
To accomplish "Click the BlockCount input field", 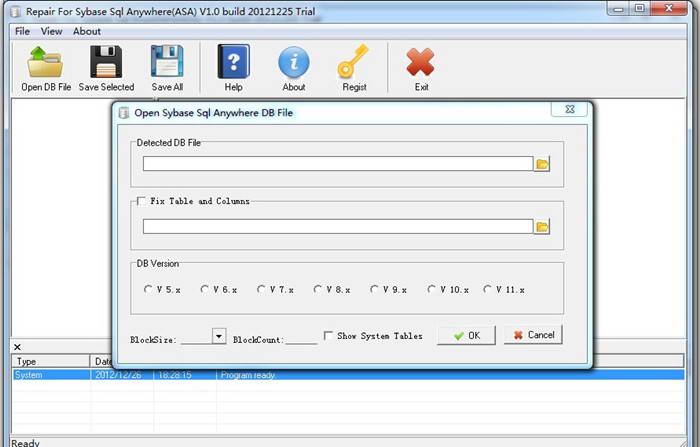I will (x=301, y=338).
